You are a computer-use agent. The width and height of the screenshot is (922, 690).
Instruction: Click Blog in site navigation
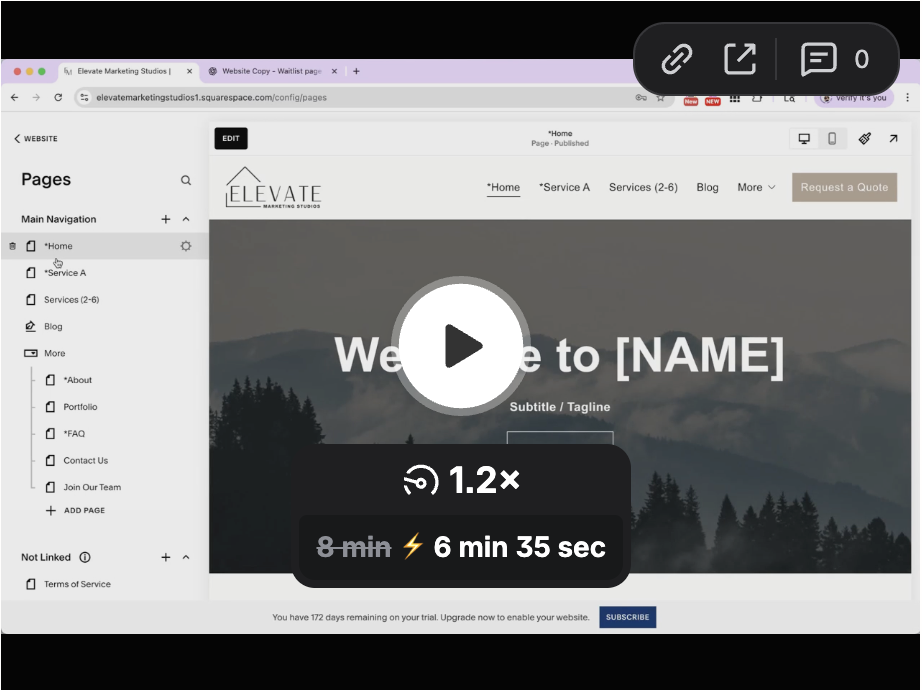coord(707,188)
